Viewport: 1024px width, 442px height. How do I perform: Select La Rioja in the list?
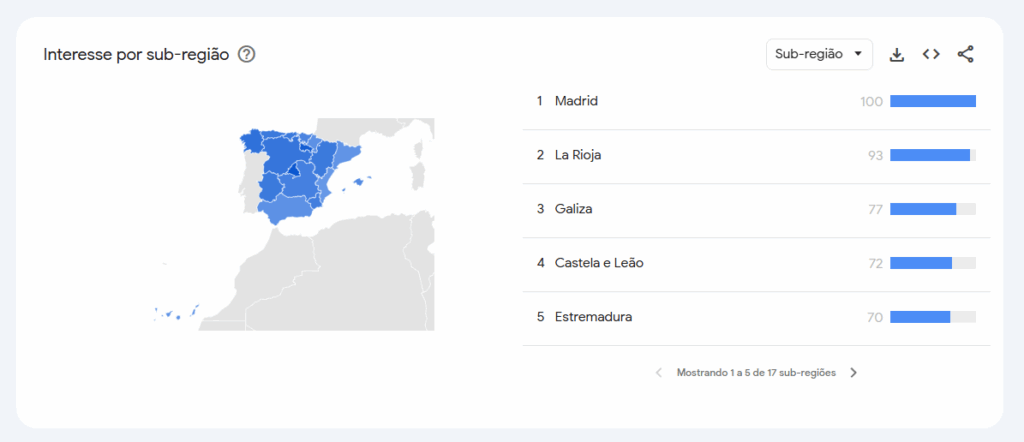[578, 155]
